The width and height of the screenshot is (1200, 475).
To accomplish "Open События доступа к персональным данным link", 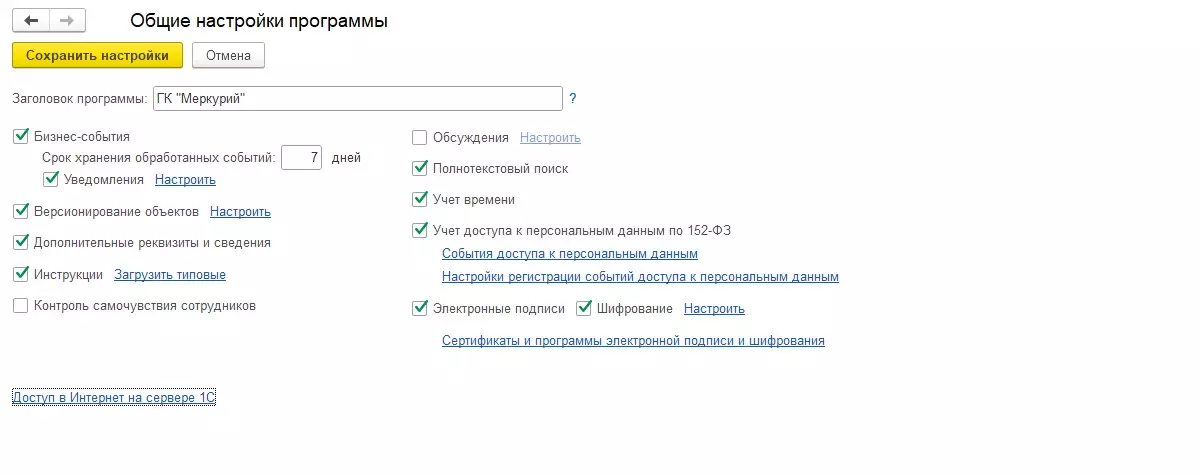I will [569, 254].
